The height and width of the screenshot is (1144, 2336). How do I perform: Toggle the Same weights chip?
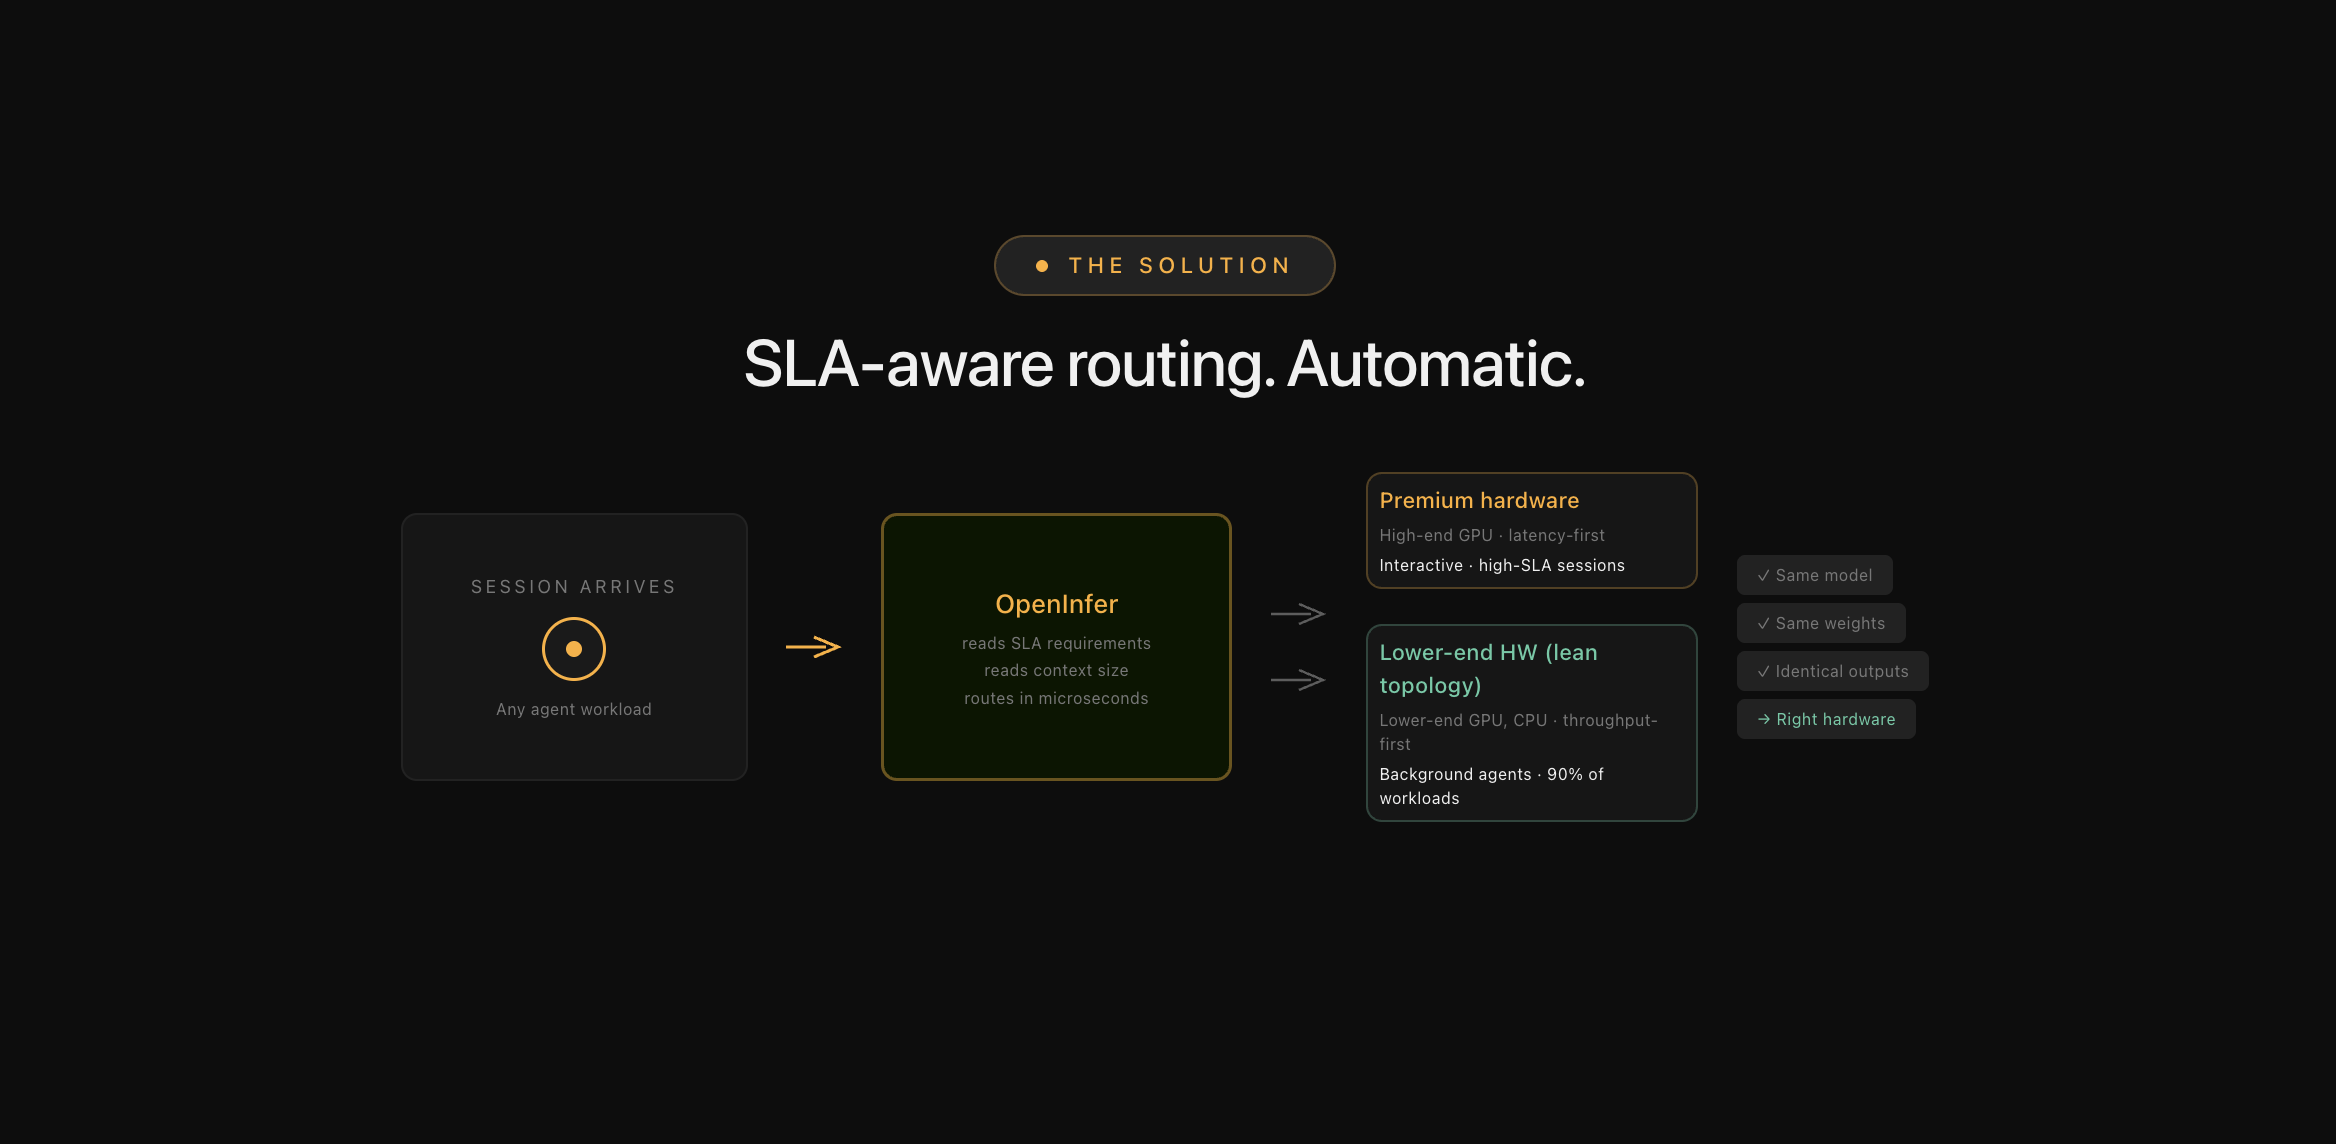click(x=1821, y=622)
